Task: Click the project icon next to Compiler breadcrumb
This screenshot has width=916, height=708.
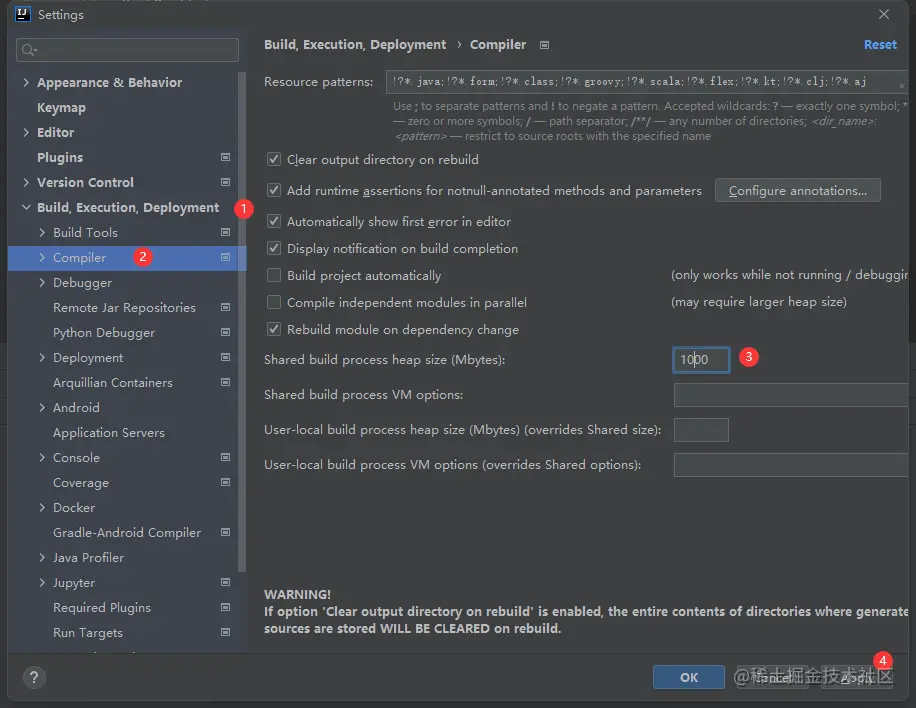Action: point(544,45)
